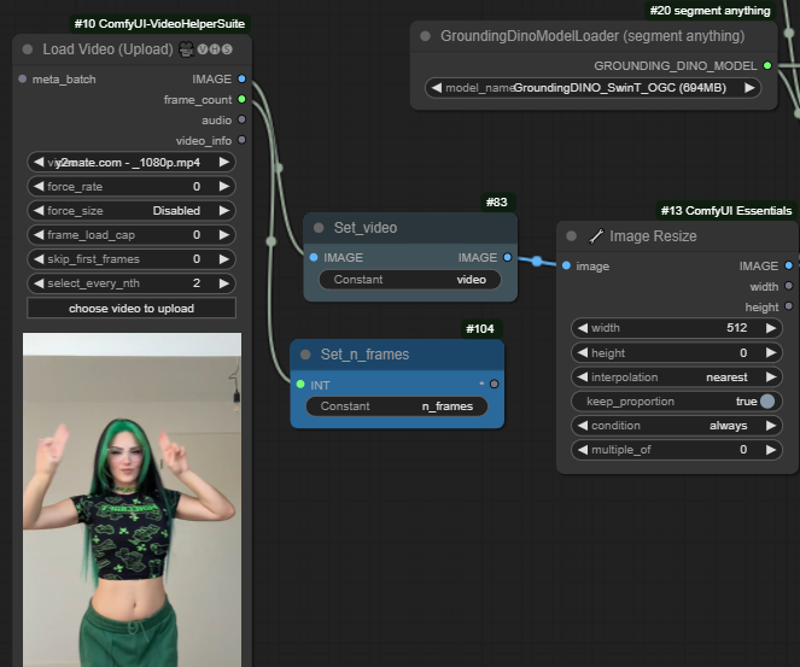Viewport: 800px width, 667px height.
Task: Decrease Image Resize height value
Action: (x=582, y=353)
